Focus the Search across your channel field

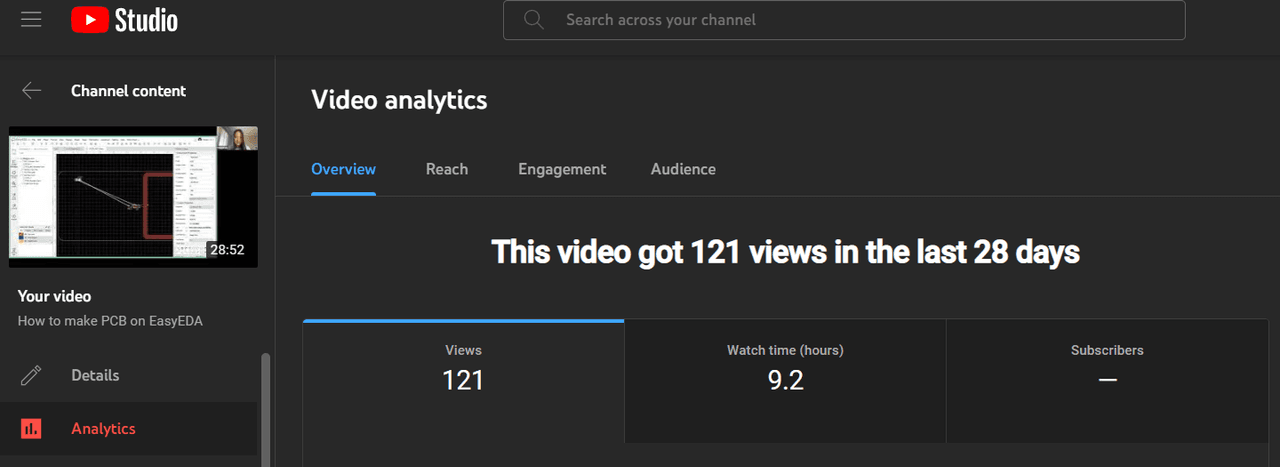[860, 20]
